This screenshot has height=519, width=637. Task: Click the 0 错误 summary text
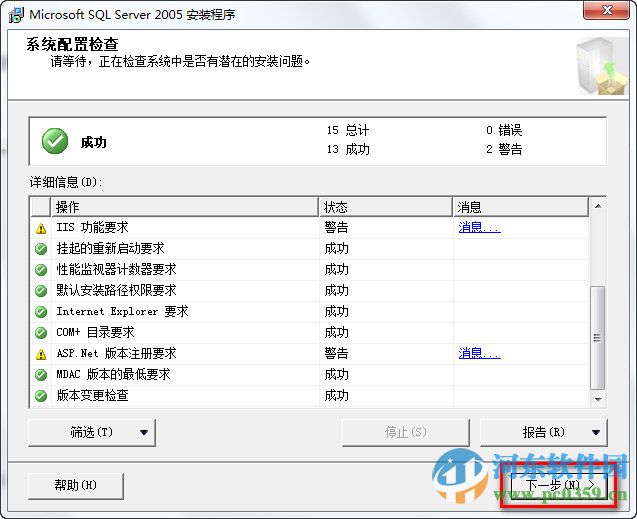click(x=504, y=130)
